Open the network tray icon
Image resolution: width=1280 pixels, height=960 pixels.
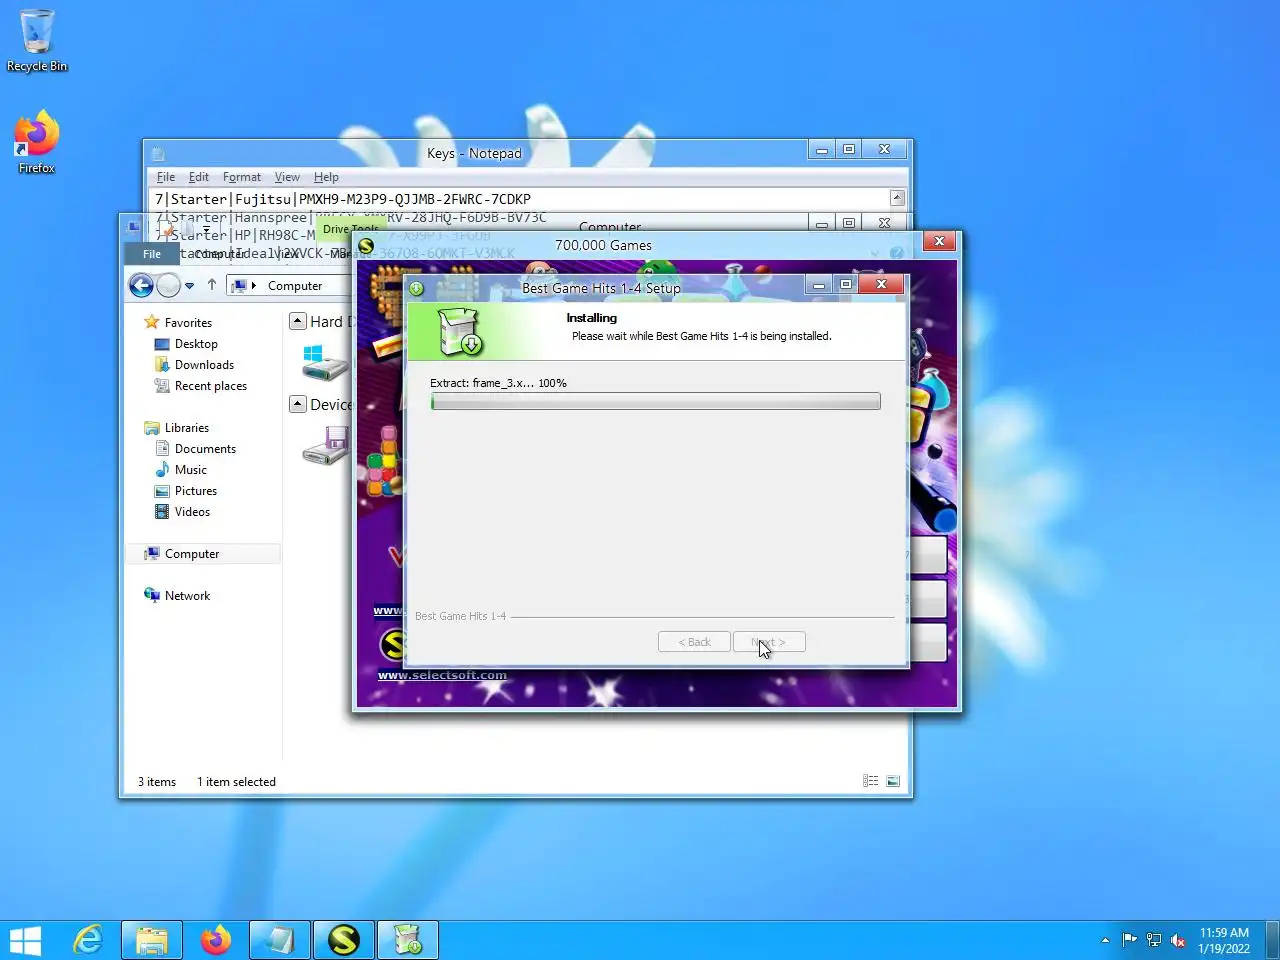coord(1153,940)
